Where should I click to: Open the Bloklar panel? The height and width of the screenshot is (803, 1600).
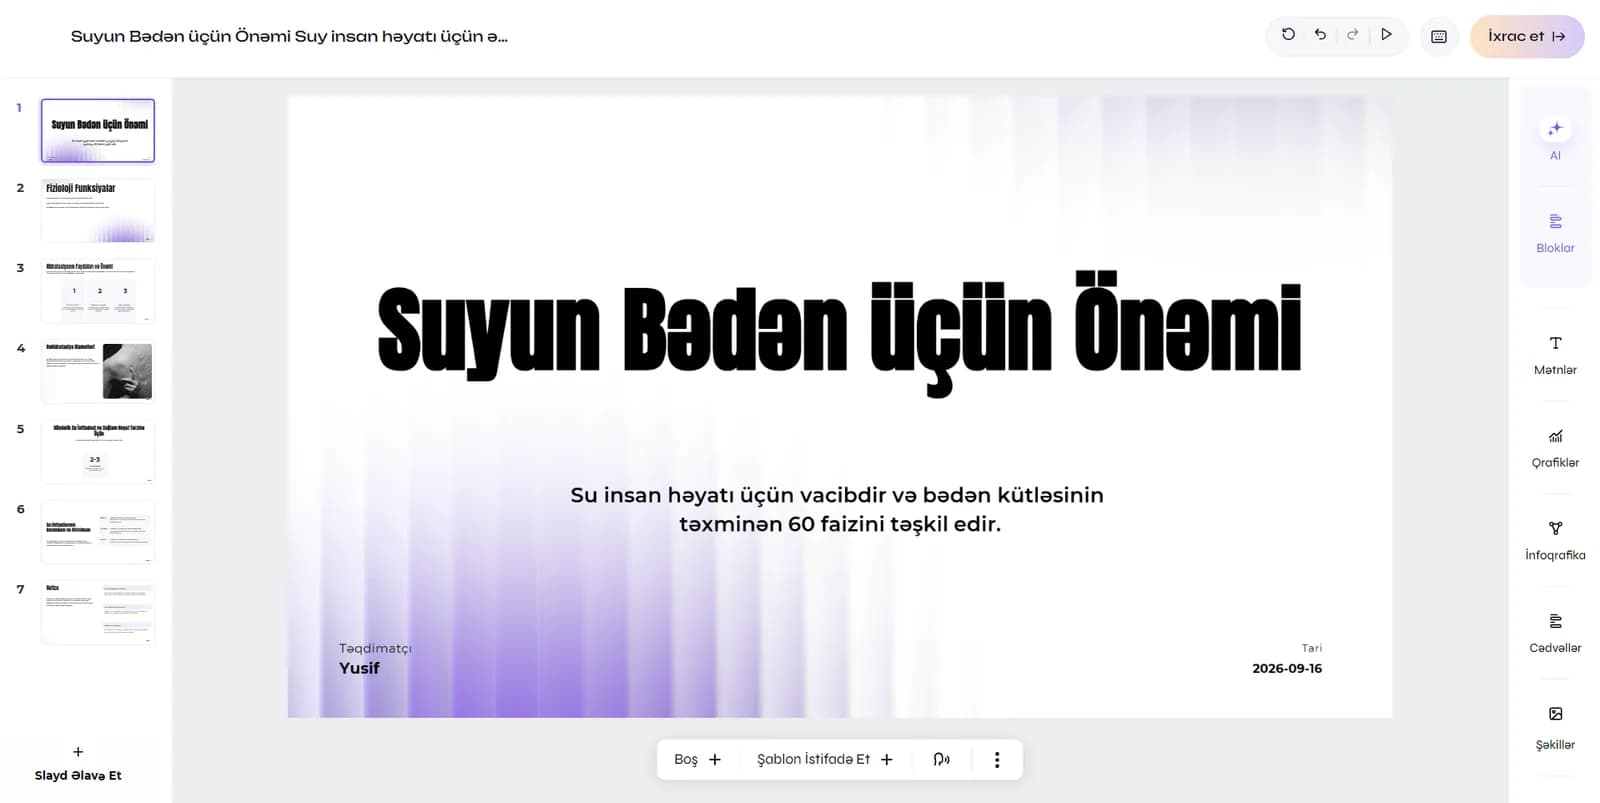pos(1555,233)
